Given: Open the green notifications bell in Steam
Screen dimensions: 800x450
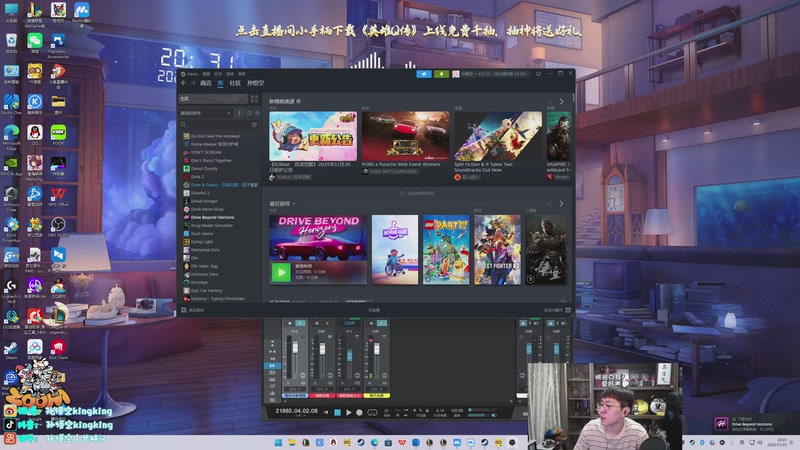Looking at the screenshot, I should [441, 74].
